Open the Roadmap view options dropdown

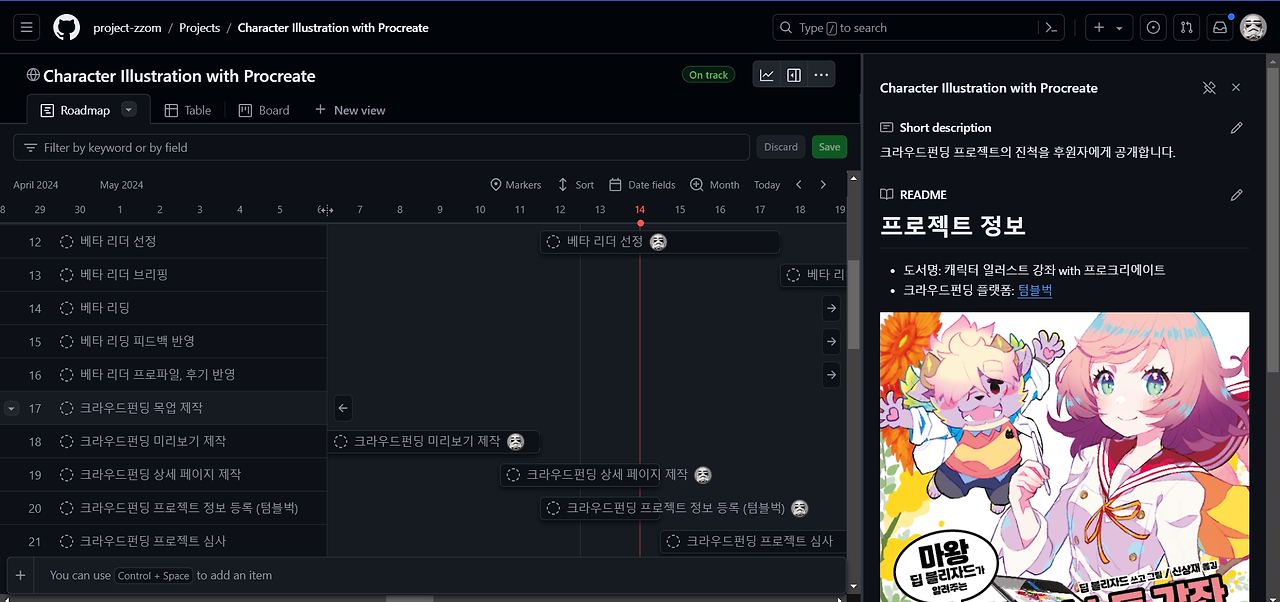(x=127, y=109)
